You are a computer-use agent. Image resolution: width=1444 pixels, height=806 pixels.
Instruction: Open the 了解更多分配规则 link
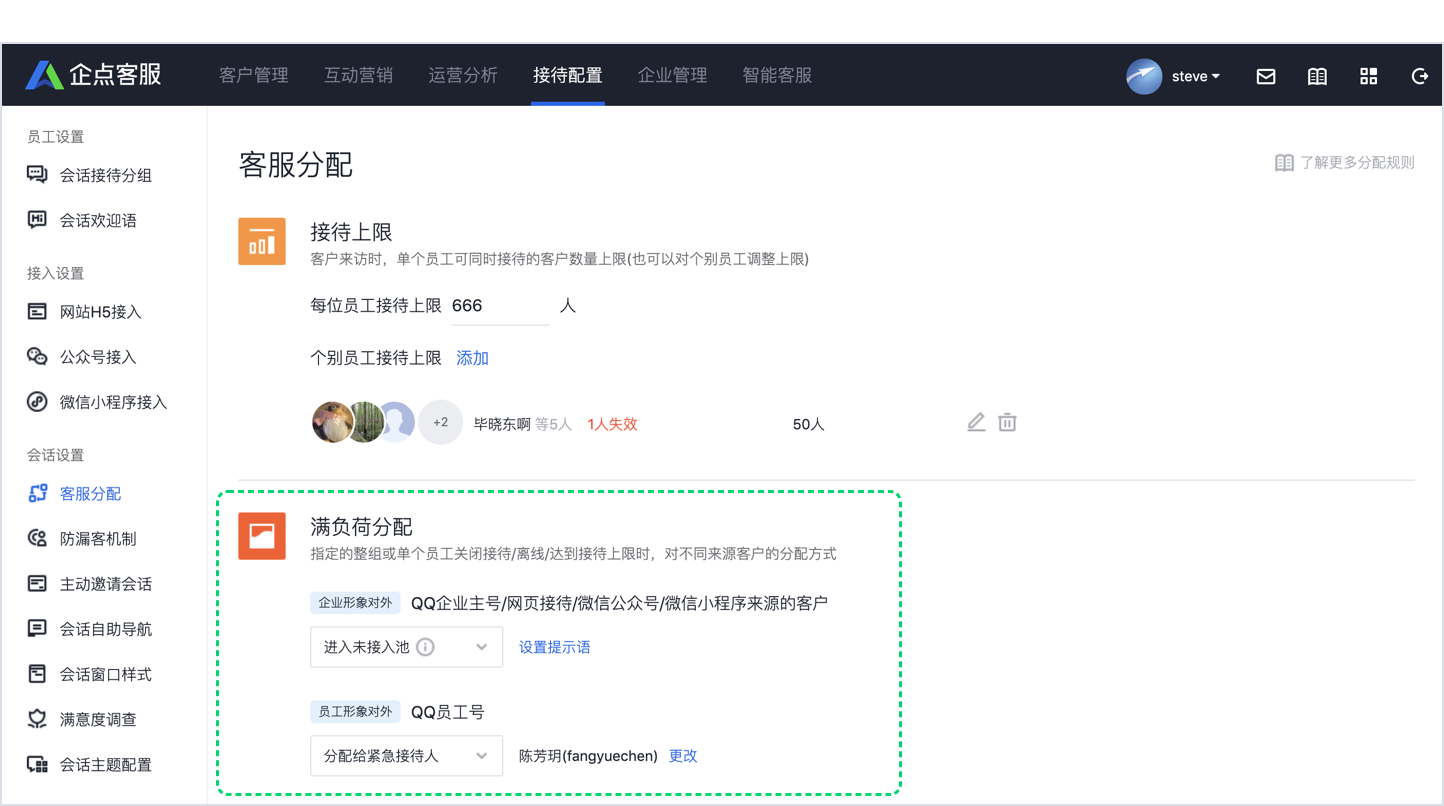coord(1357,163)
